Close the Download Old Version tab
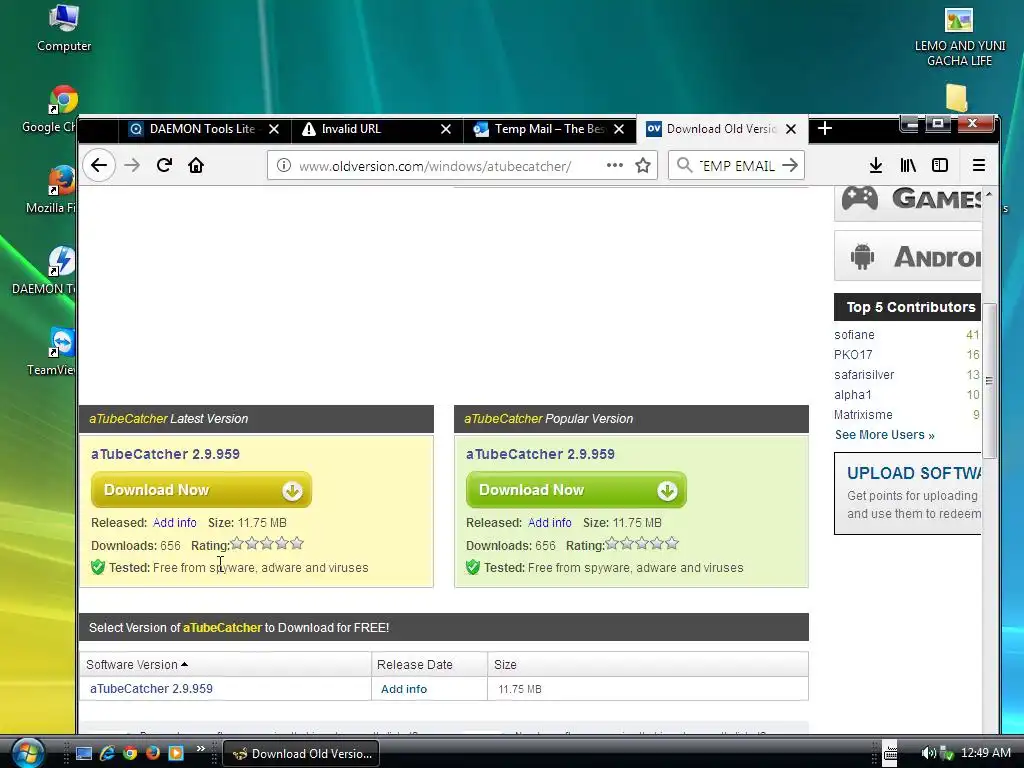Screen dimensions: 1024x768 coord(791,129)
